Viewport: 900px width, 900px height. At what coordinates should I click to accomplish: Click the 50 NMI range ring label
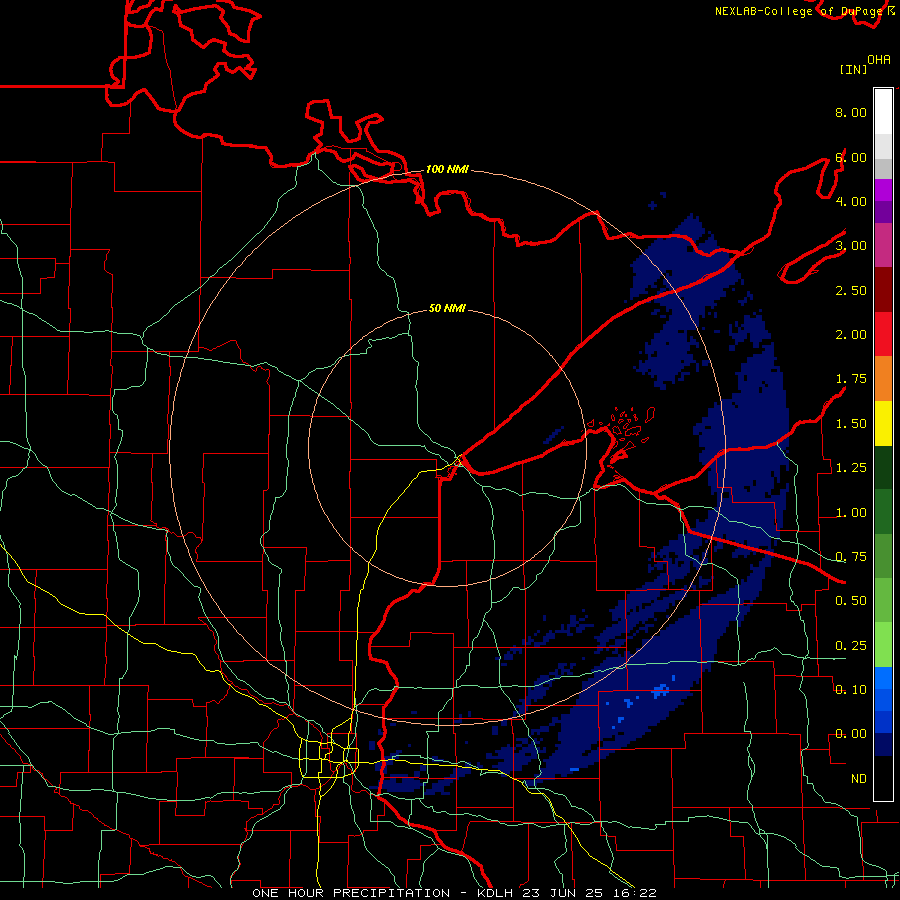(x=447, y=308)
